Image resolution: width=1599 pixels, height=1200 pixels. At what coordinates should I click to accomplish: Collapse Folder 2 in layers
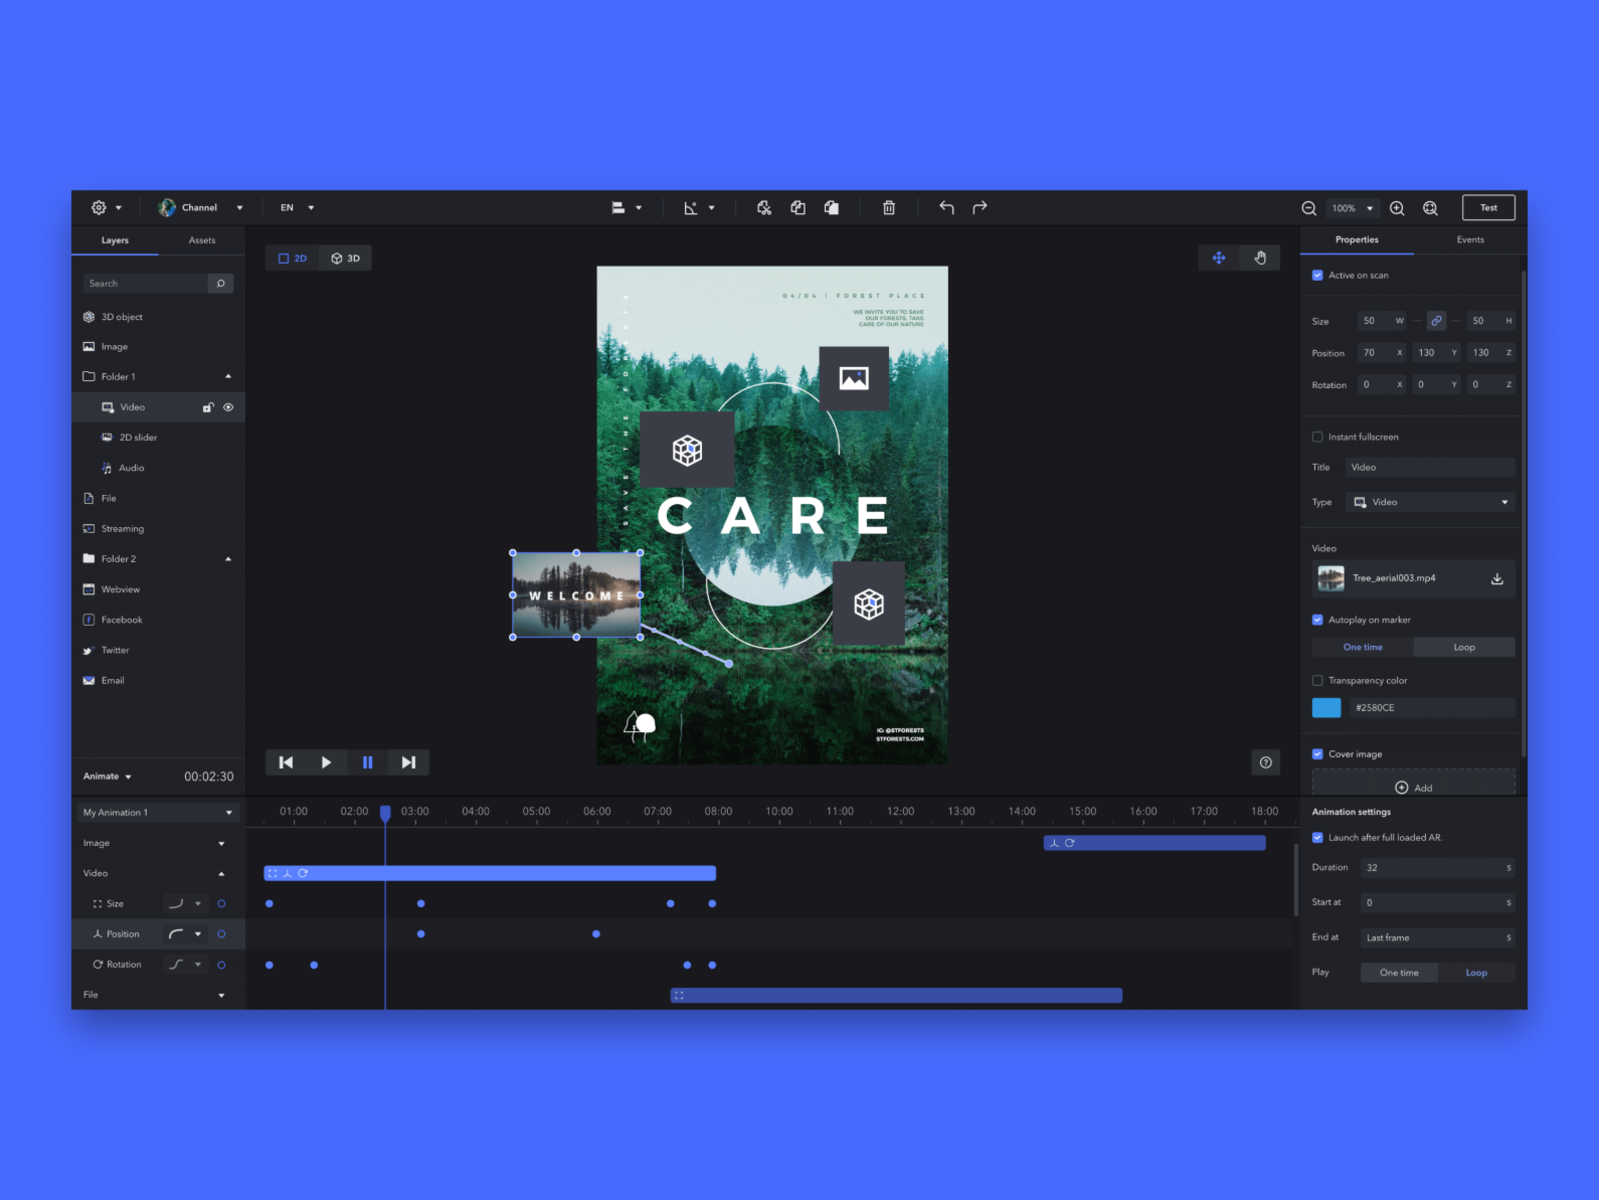(228, 559)
